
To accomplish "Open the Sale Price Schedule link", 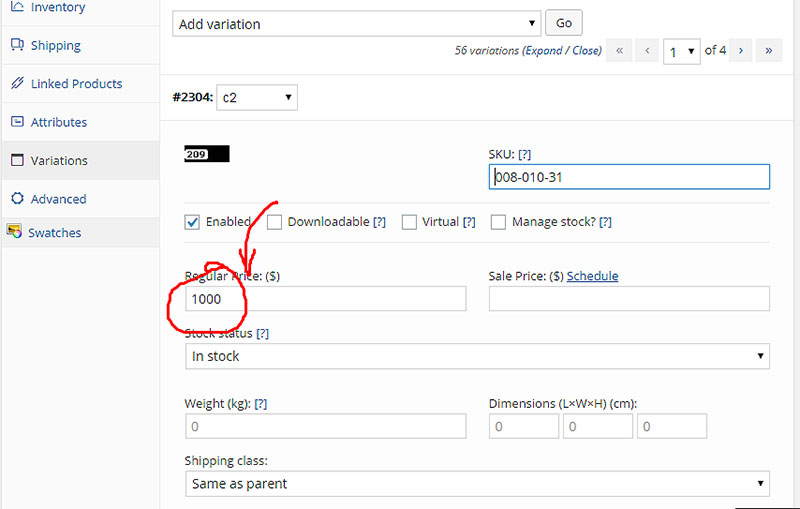I will pos(592,276).
